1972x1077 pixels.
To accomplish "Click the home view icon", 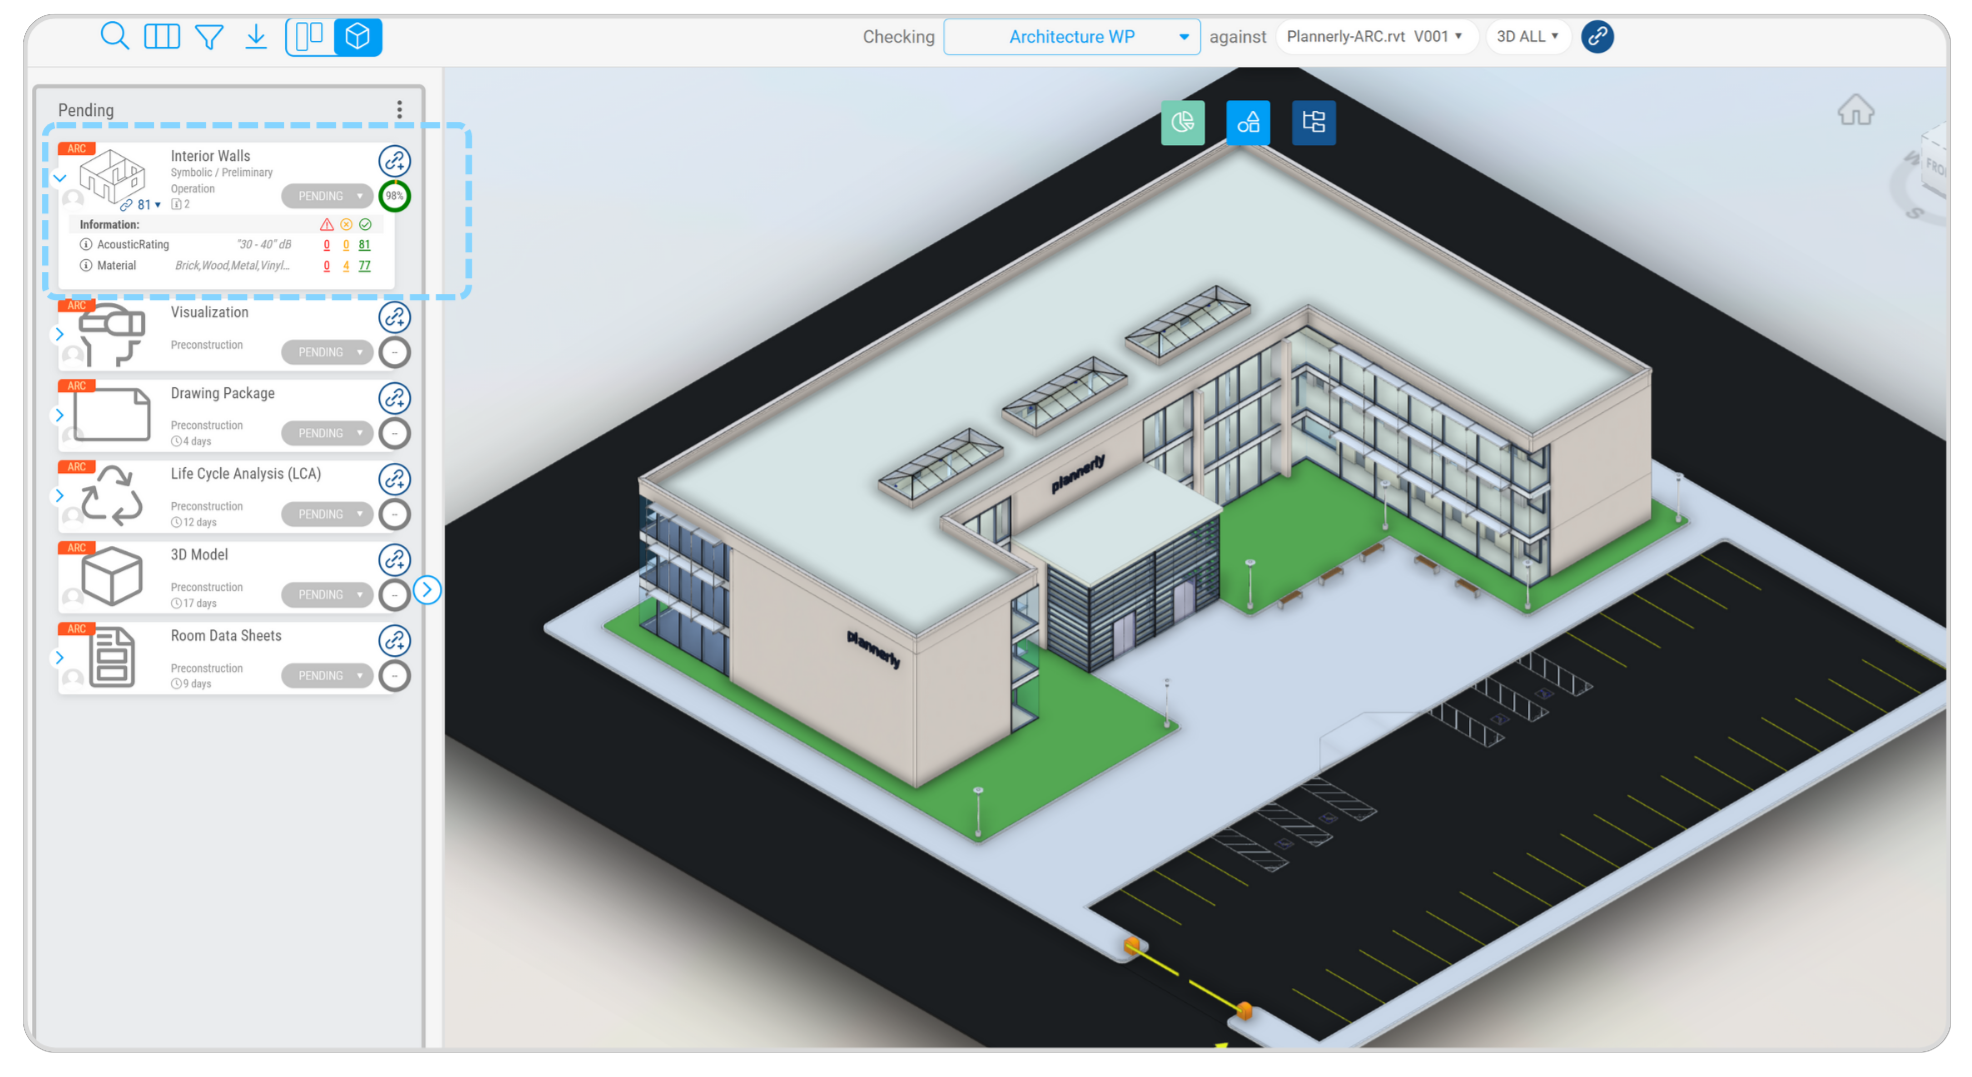I will click(1855, 110).
